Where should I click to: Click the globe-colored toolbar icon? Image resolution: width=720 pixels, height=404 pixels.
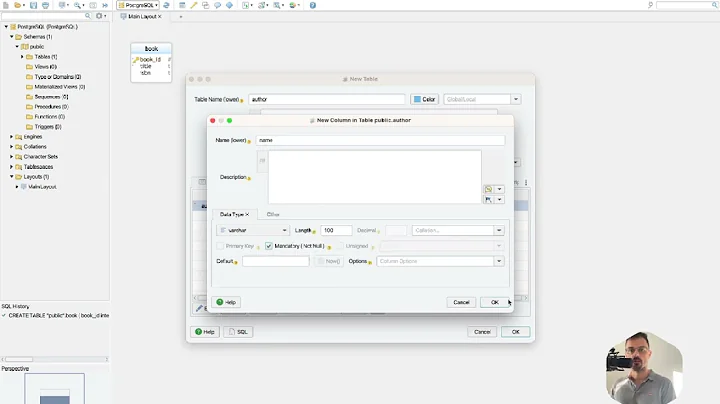click(x=292, y=5)
